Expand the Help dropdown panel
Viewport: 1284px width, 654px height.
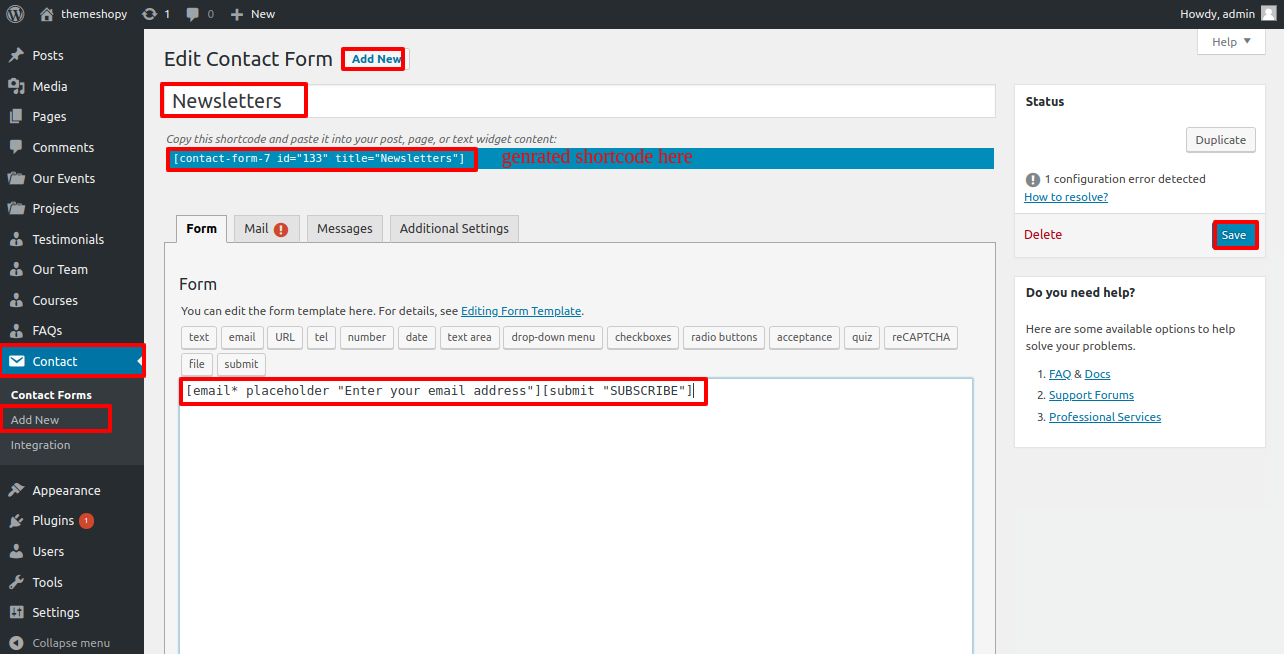coord(1230,42)
